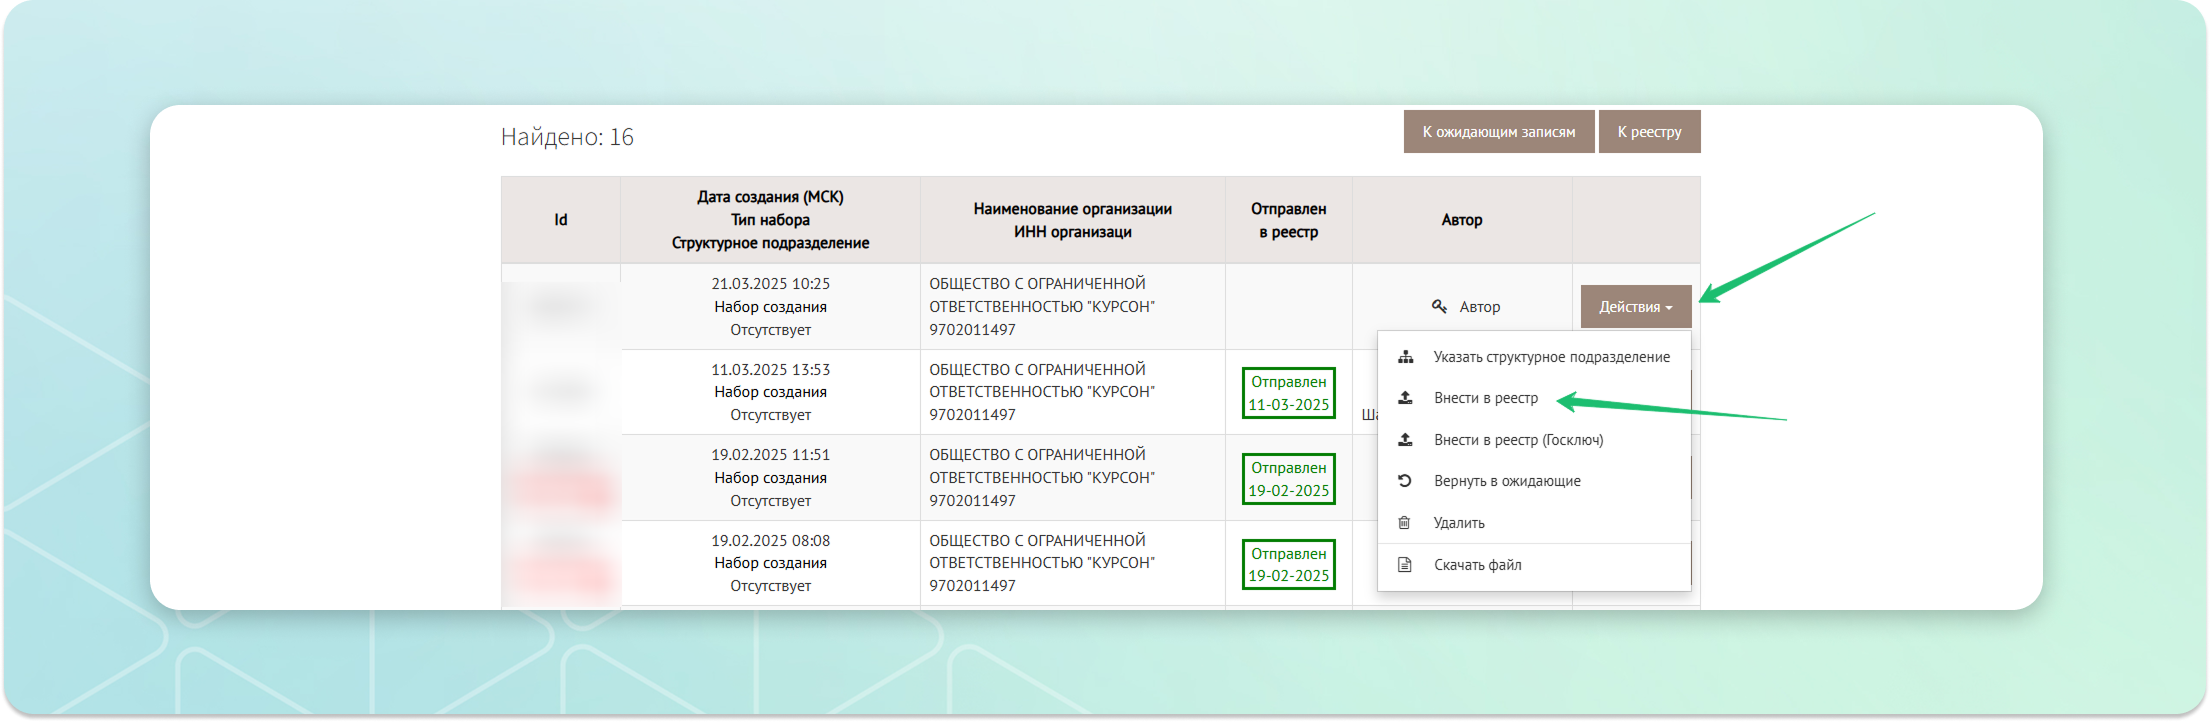Choose 'Указать структурное подразделение' menu text
Viewport: 2210px width, 722px height.
[1551, 357]
